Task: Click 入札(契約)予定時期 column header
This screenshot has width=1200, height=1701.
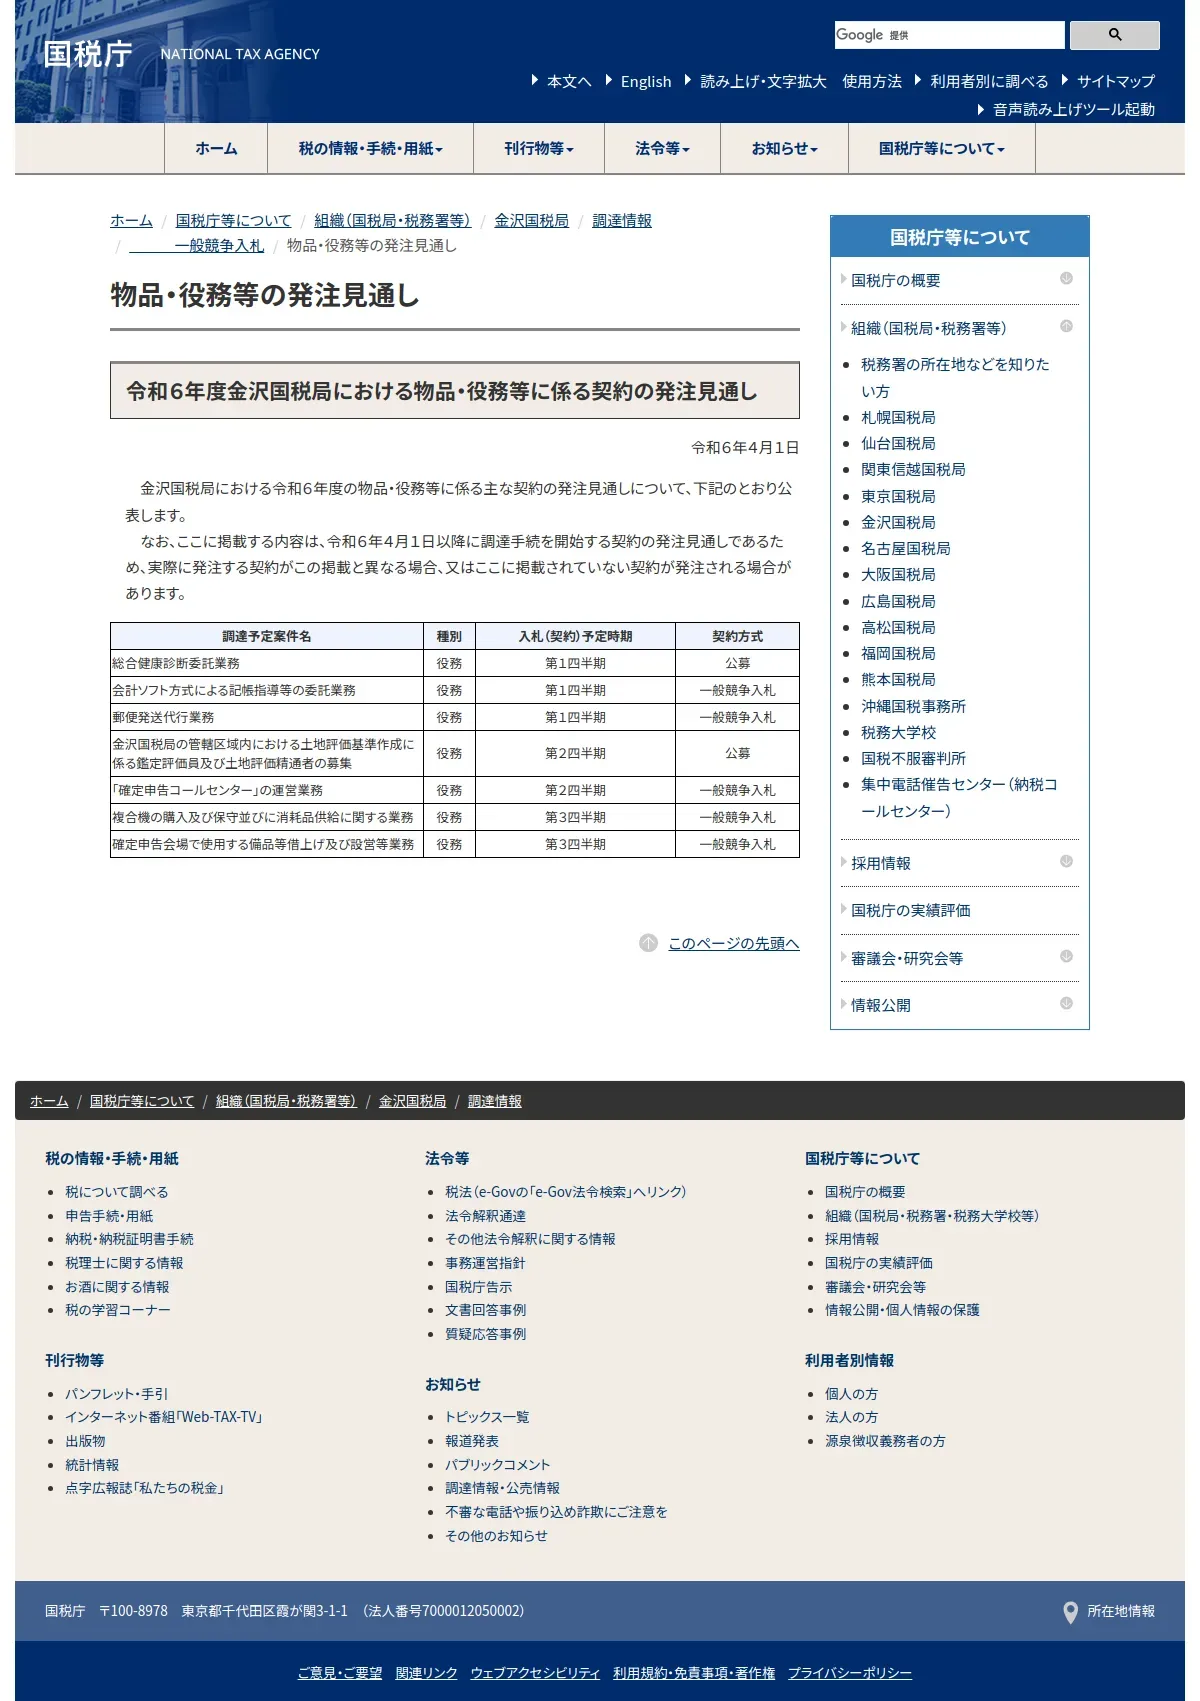Action: pyautogui.click(x=575, y=636)
